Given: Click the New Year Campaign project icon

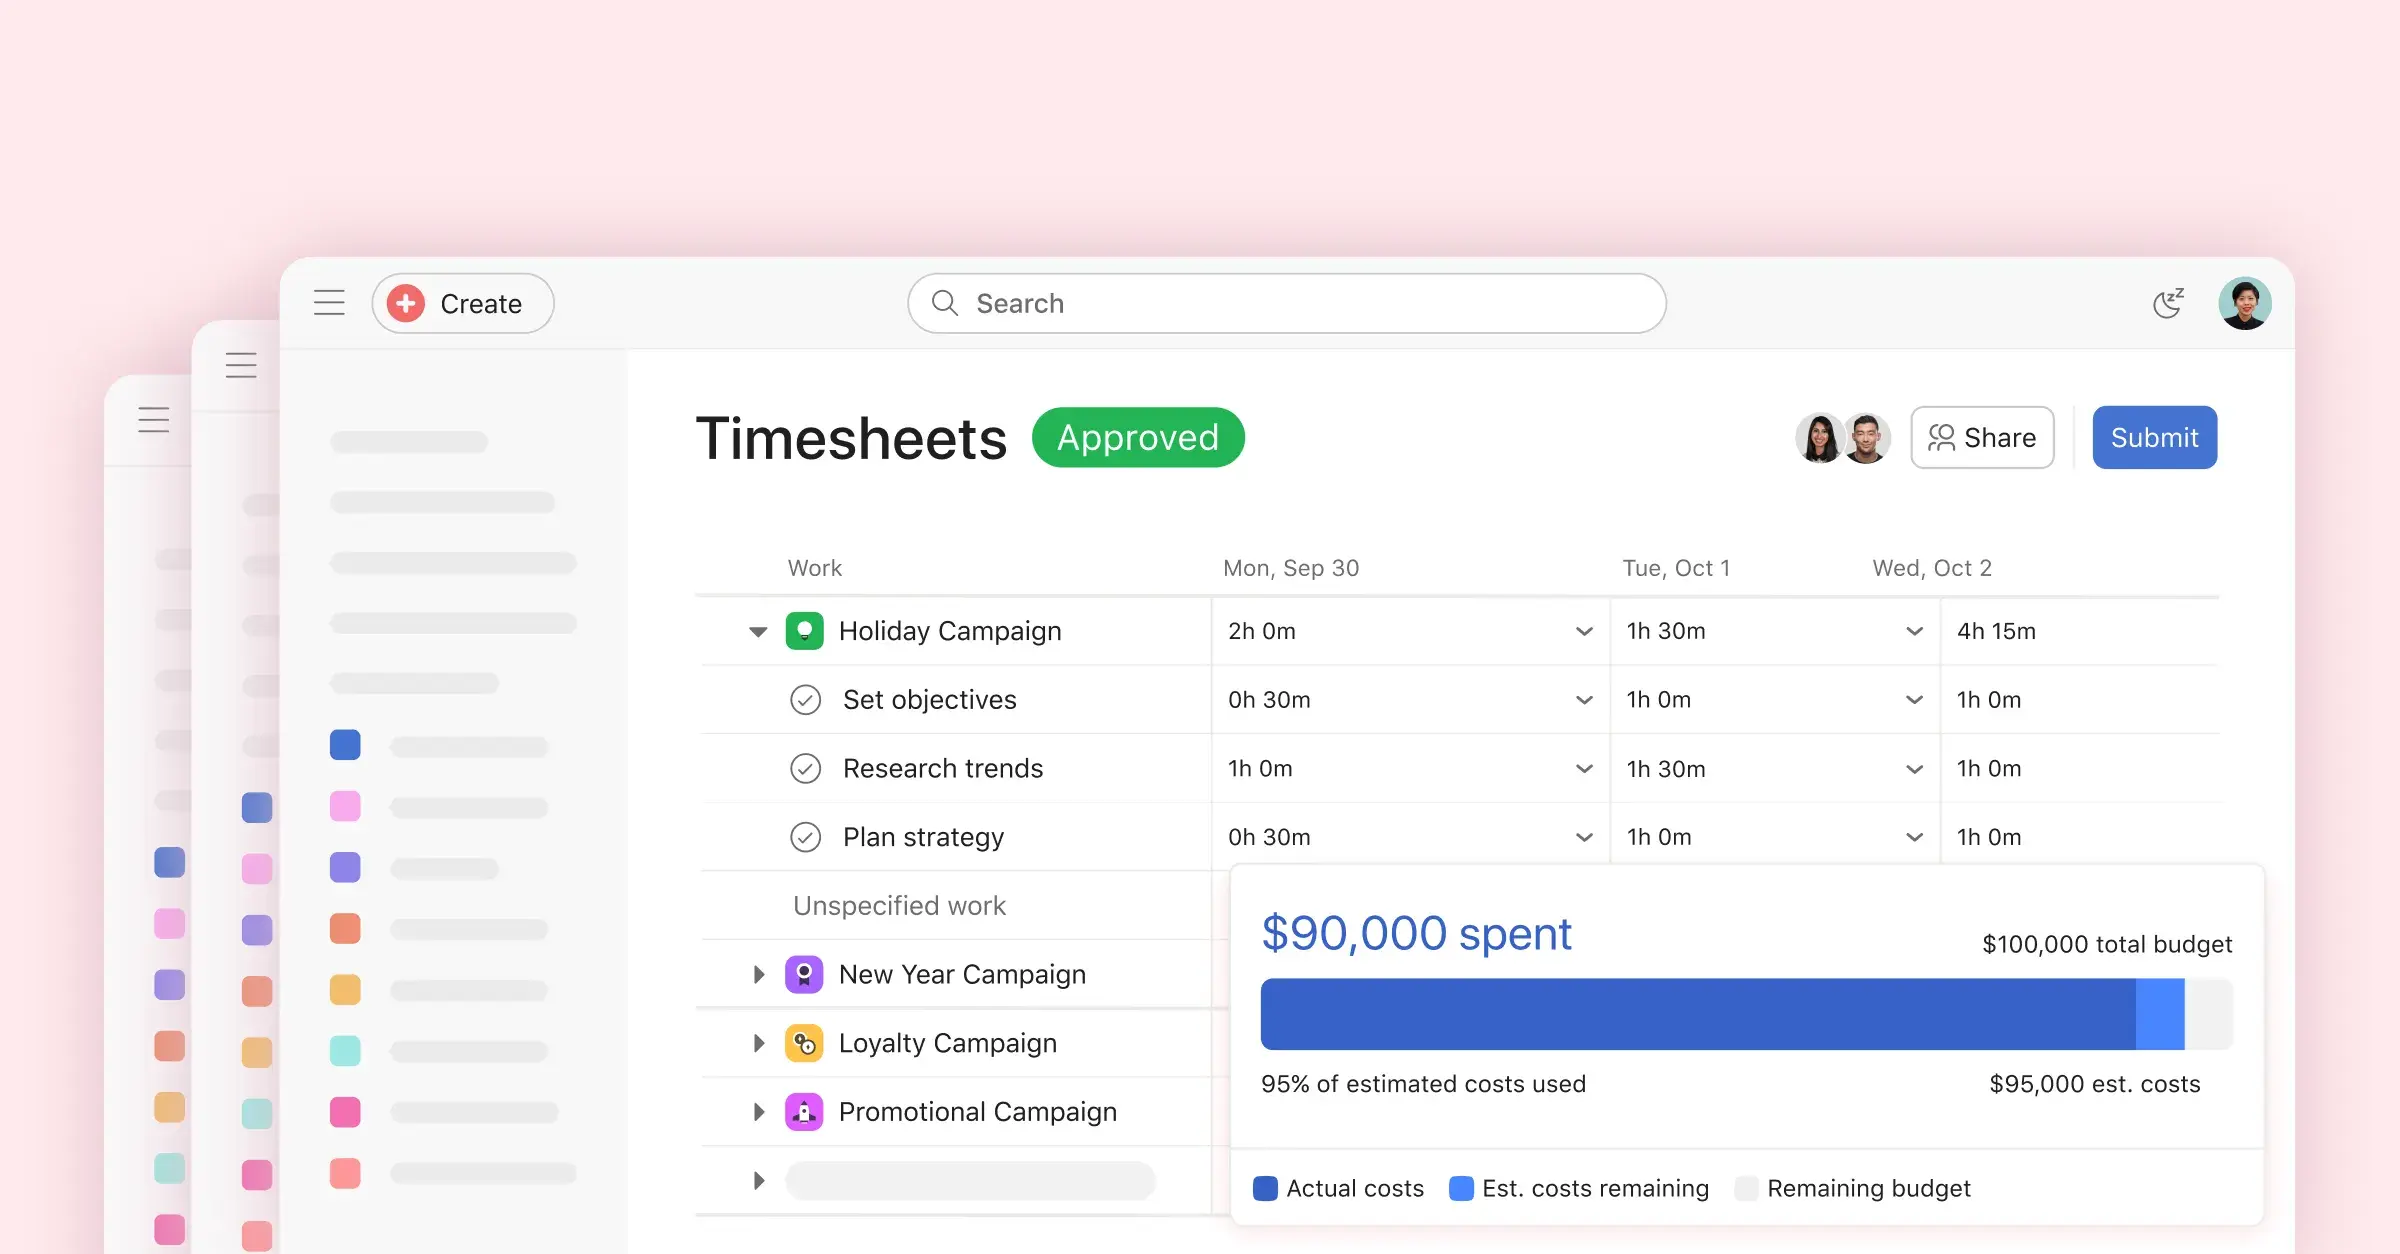Looking at the screenshot, I should point(806,973).
